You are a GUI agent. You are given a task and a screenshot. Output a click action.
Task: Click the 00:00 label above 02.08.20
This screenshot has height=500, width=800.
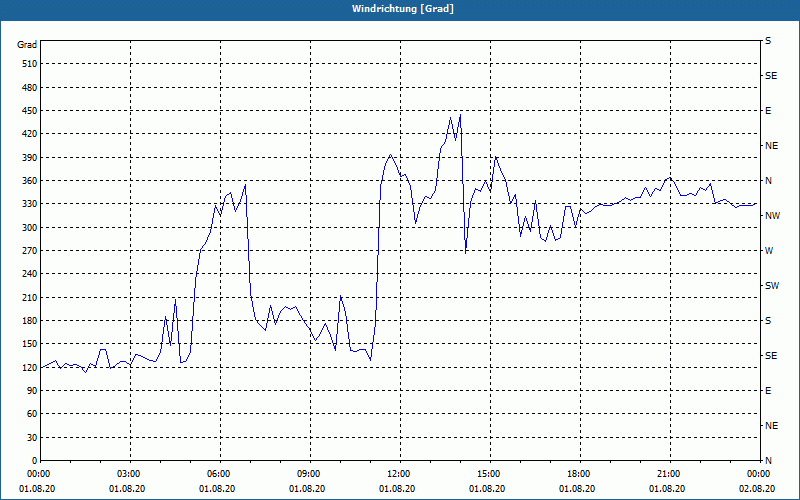[760, 474]
